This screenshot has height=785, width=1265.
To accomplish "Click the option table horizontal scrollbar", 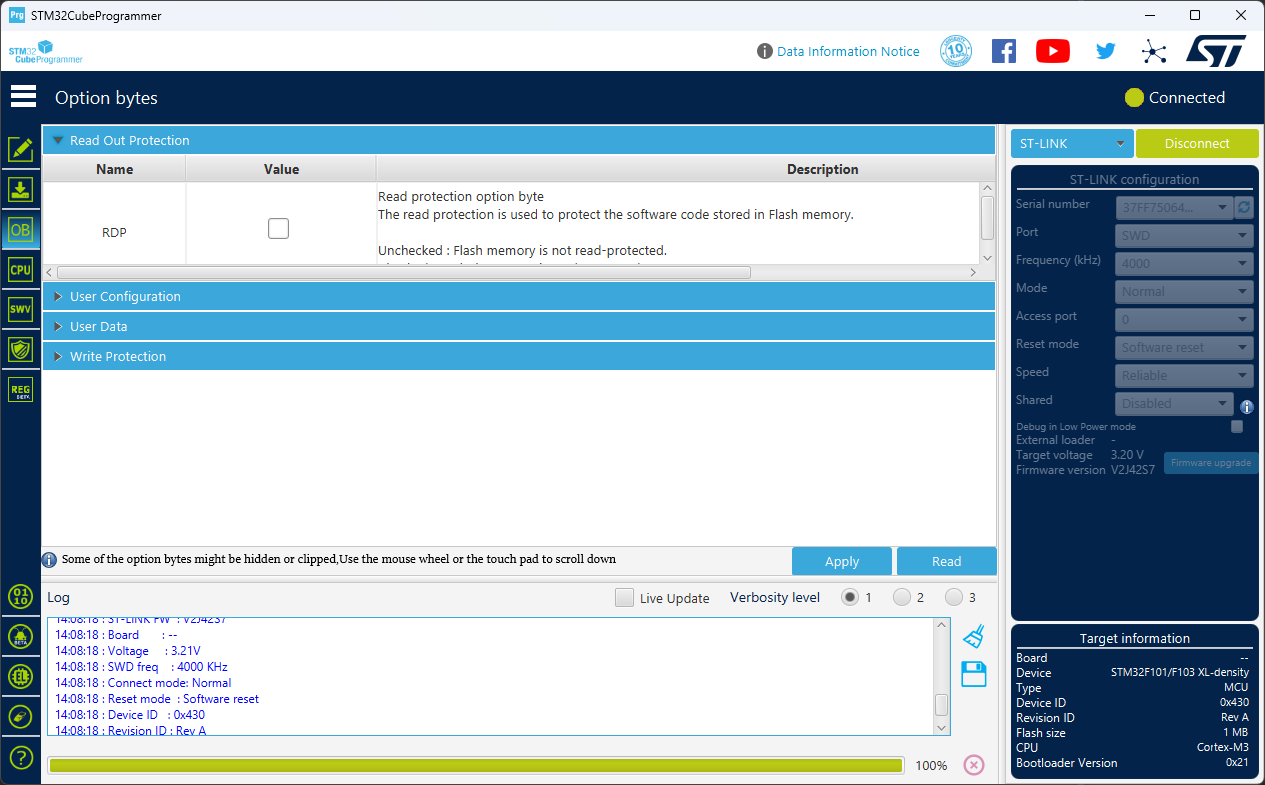I will tap(404, 272).
